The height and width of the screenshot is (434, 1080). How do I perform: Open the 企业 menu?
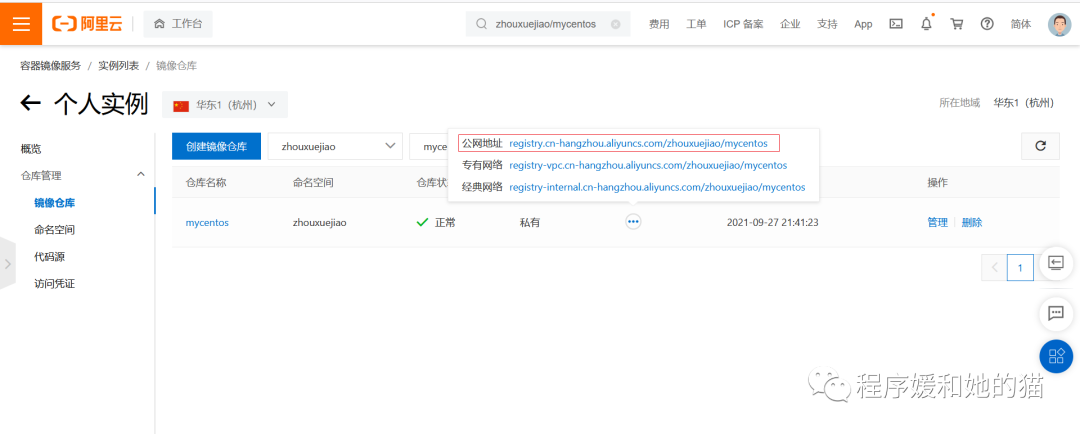tap(790, 24)
